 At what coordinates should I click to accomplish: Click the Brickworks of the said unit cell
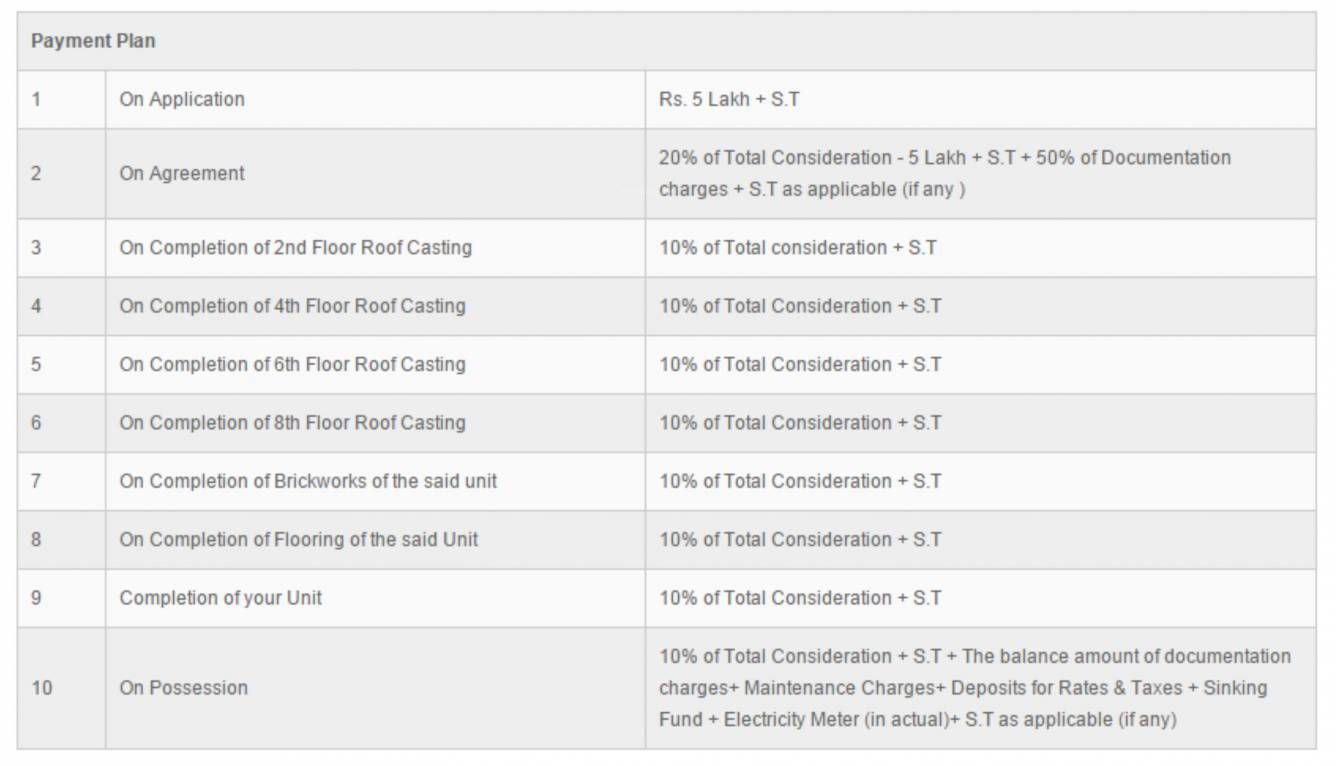coord(308,481)
